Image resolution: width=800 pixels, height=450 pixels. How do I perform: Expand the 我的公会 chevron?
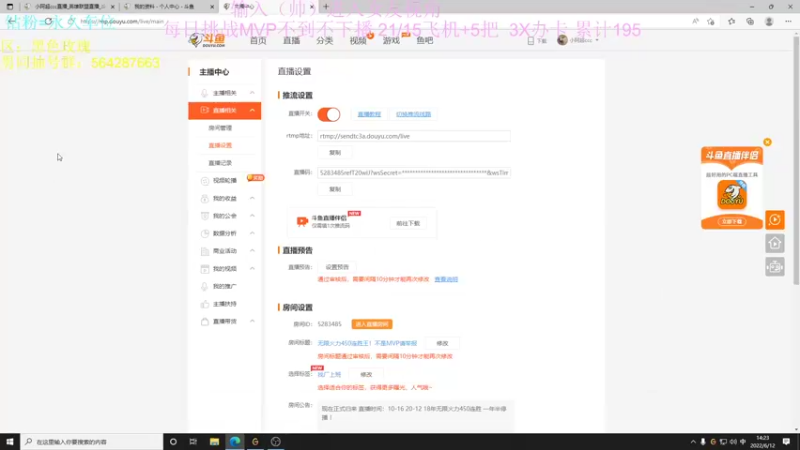coord(252,216)
